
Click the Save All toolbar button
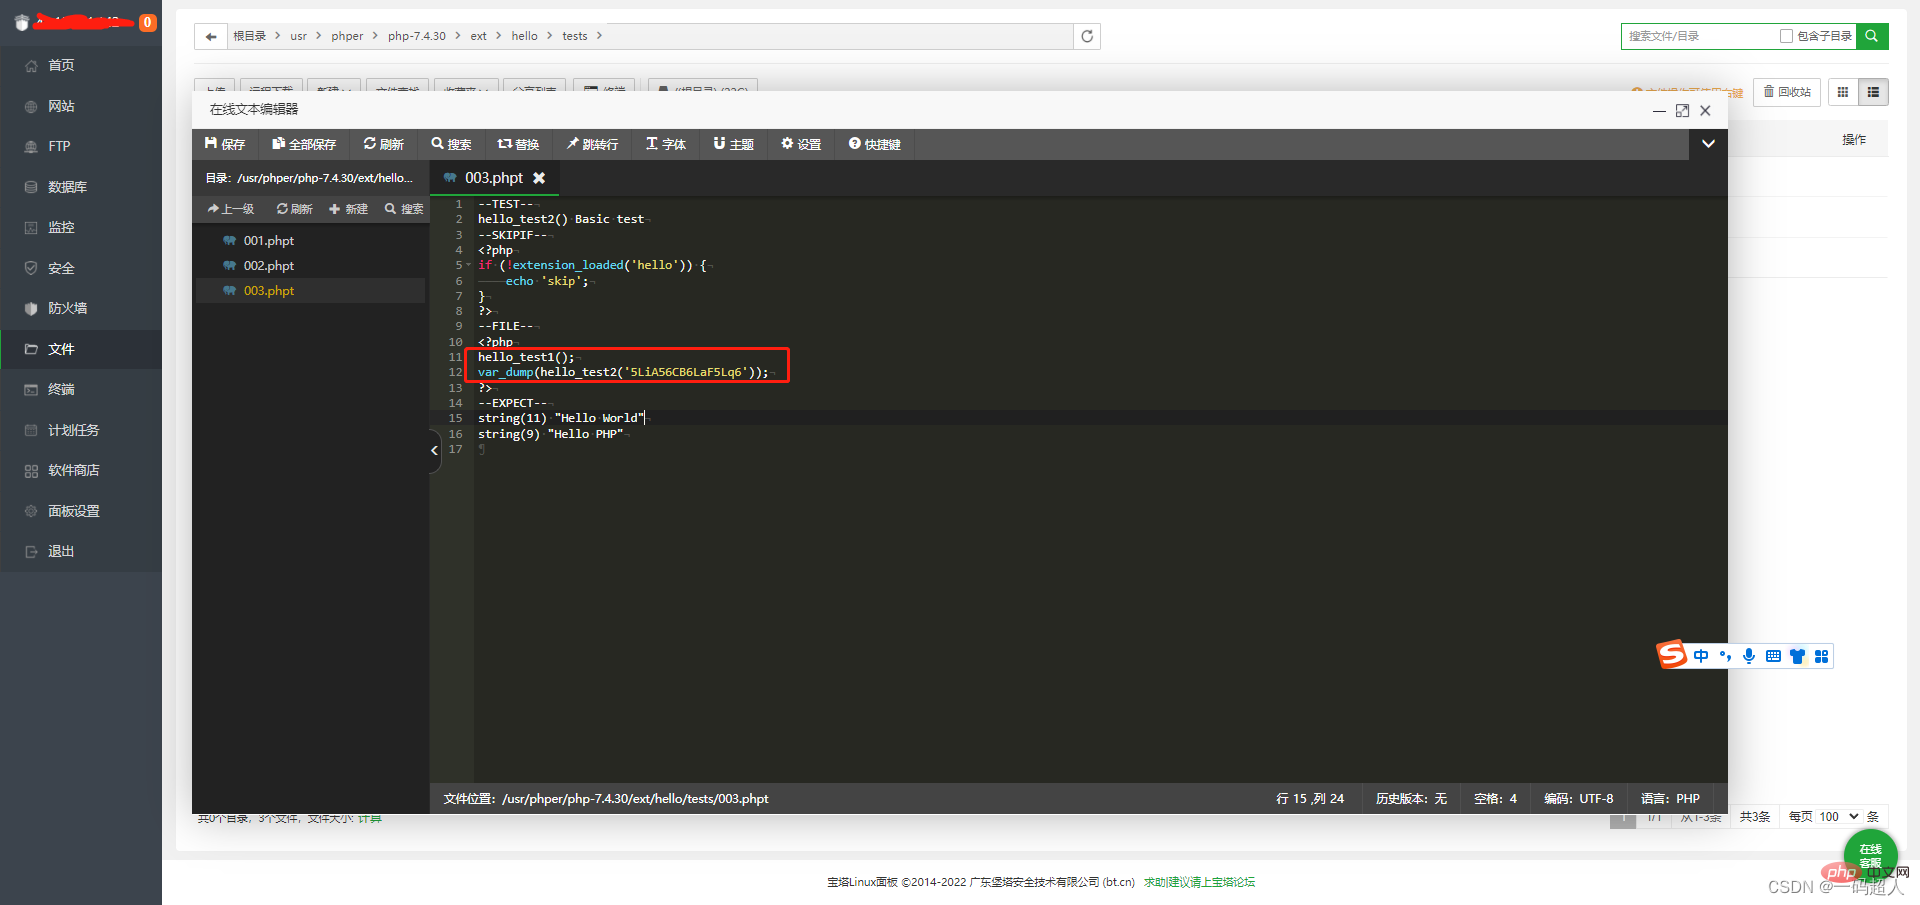pyautogui.click(x=304, y=144)
